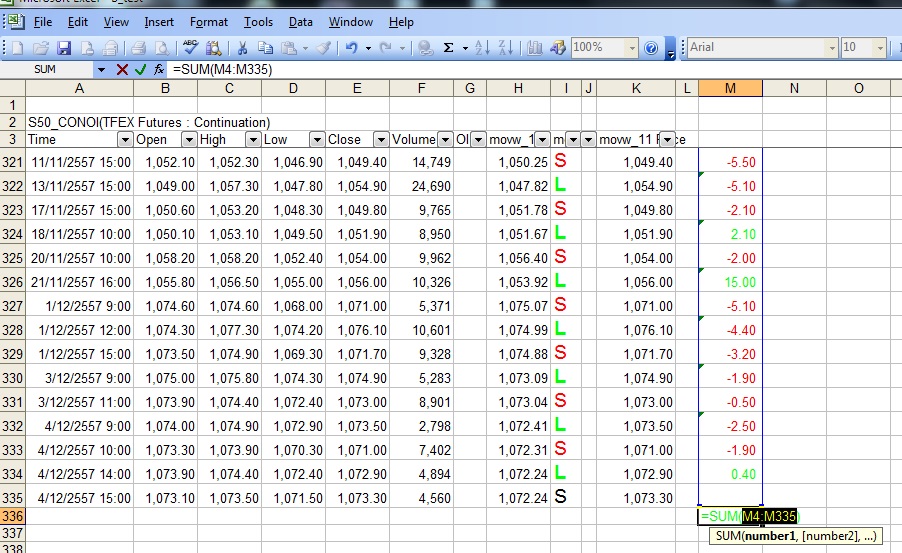Image resolution: width=902 pixels, height=553 pixels.
Task: Open the Name Box dropdown arrow
Action: click(x=101, y=70)
